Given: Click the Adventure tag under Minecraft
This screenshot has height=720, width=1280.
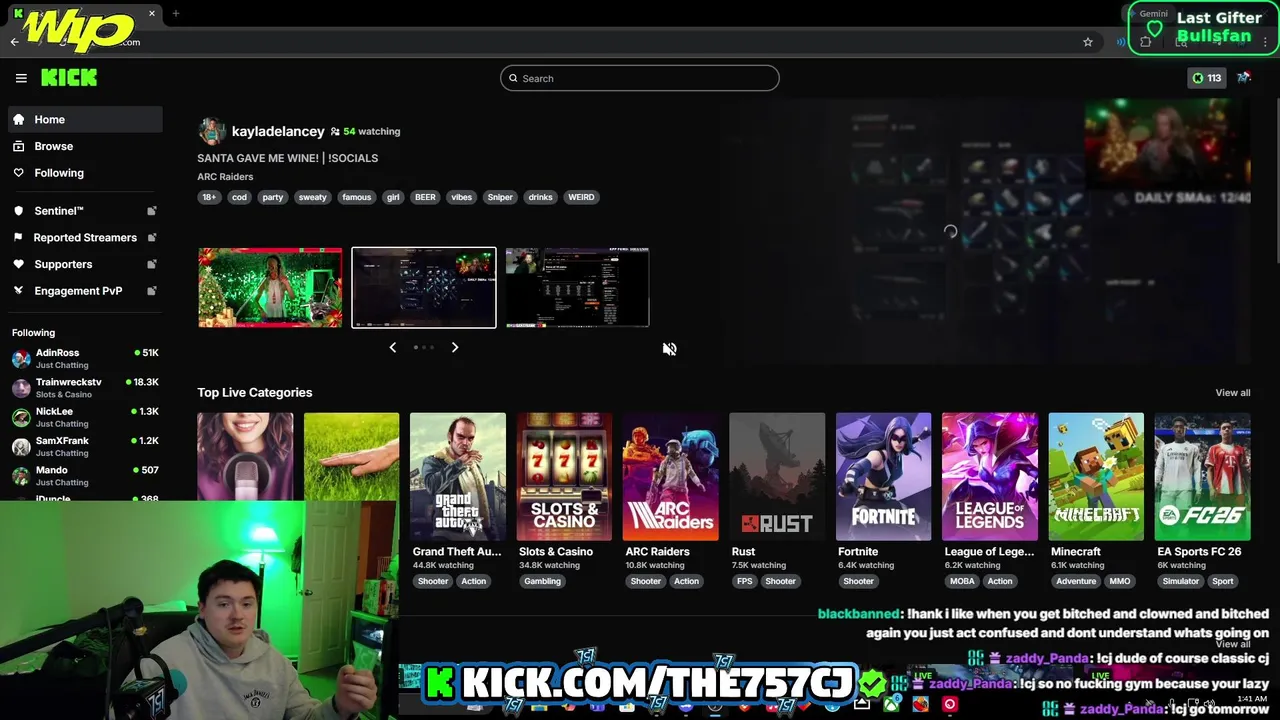Looking at the screenshot, I should tap(1076, 581).
